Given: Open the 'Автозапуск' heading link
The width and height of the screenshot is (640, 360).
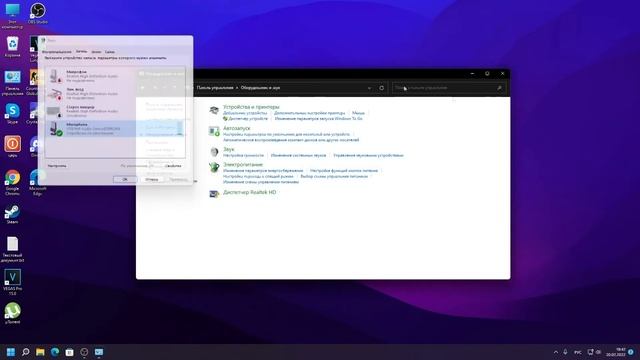Looking at the screenshot, I should point(237,128).
